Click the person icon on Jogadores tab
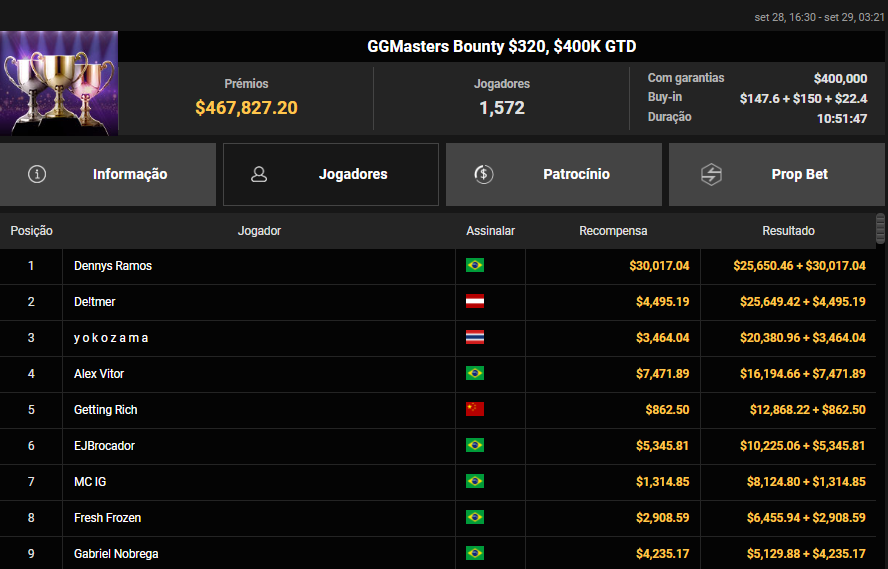This screenshot has height=569, width=888. click(259, 174)
